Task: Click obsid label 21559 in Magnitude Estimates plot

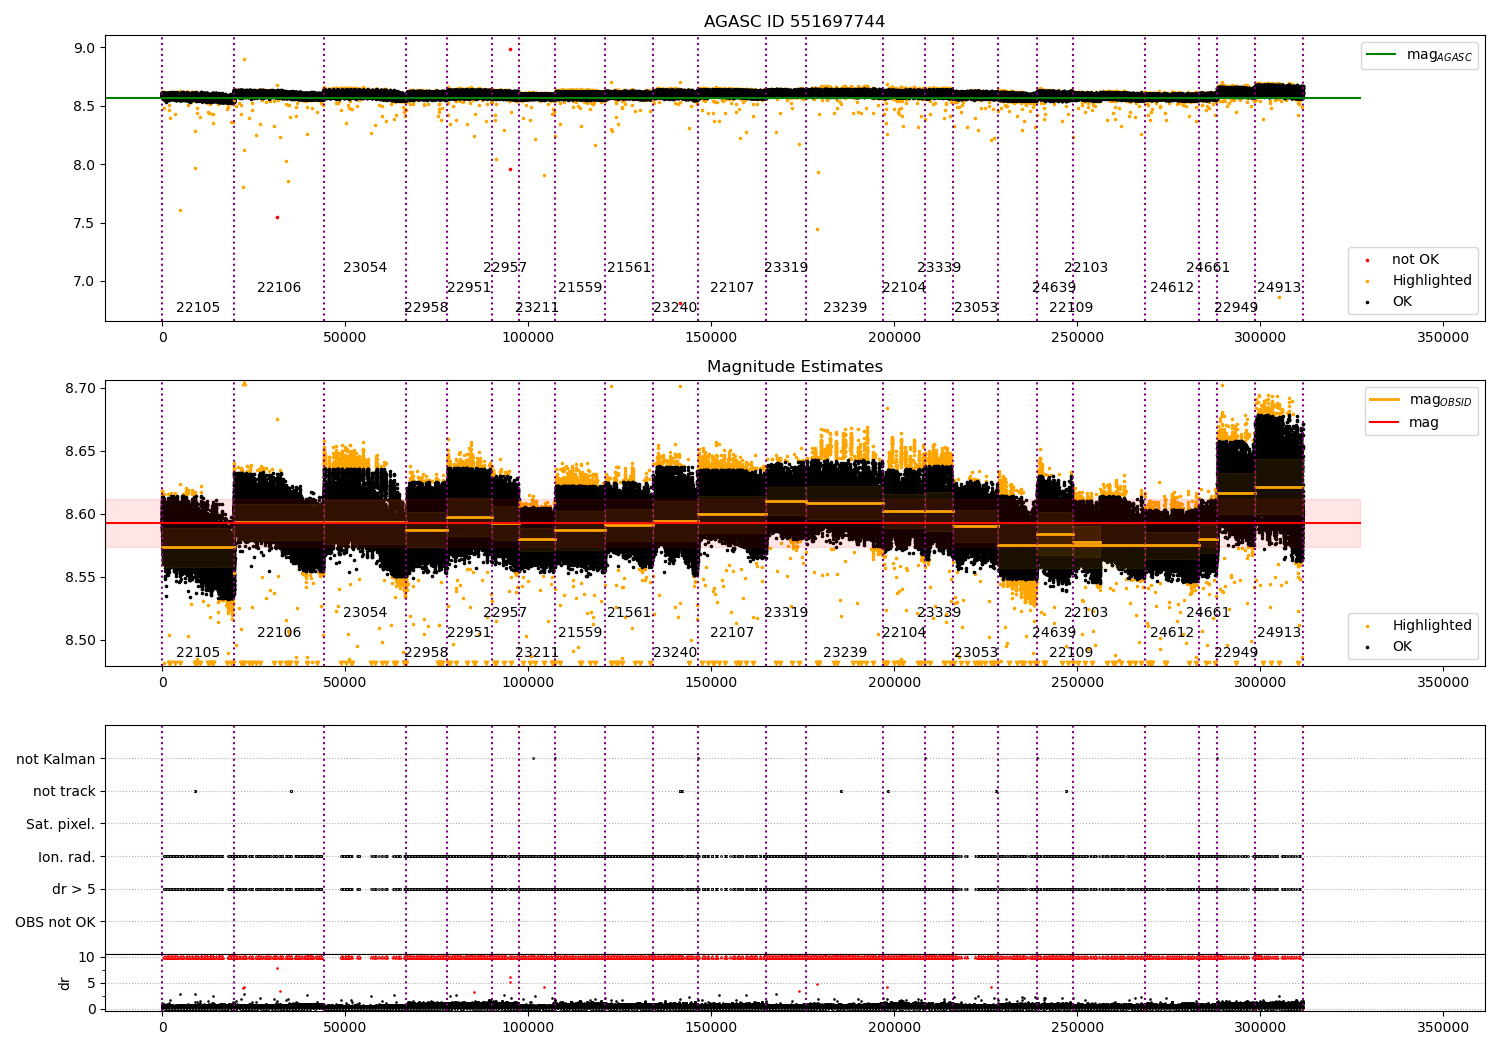Action: point(580,633)
